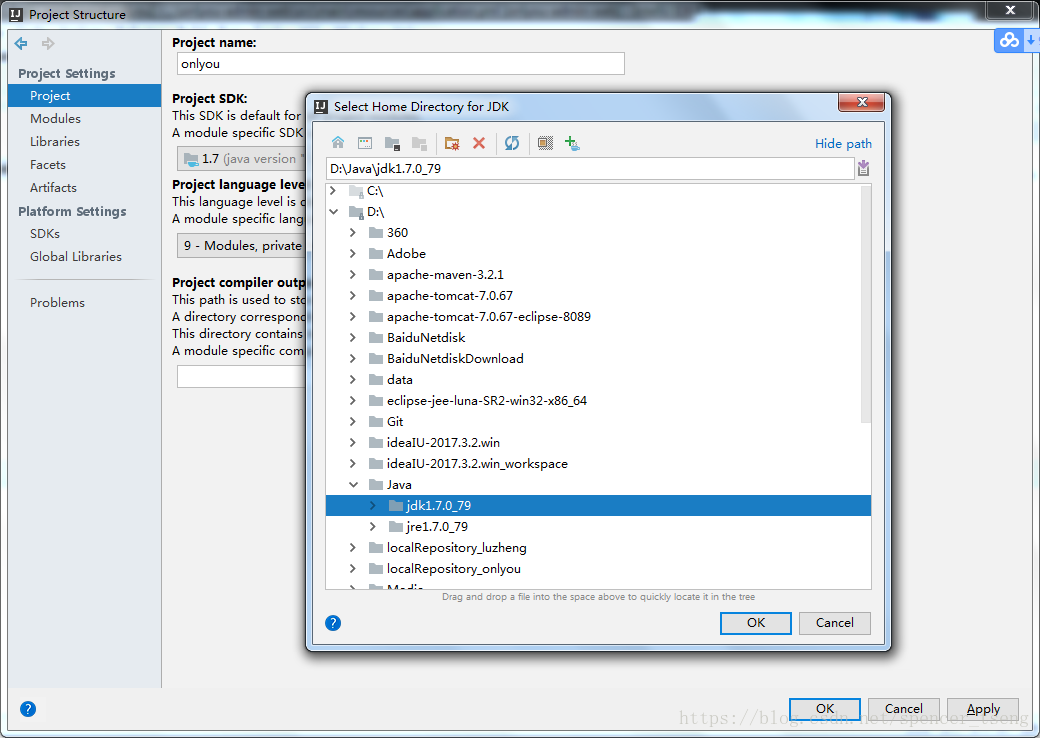Click OK in Project Structure window

coord(824,709)
